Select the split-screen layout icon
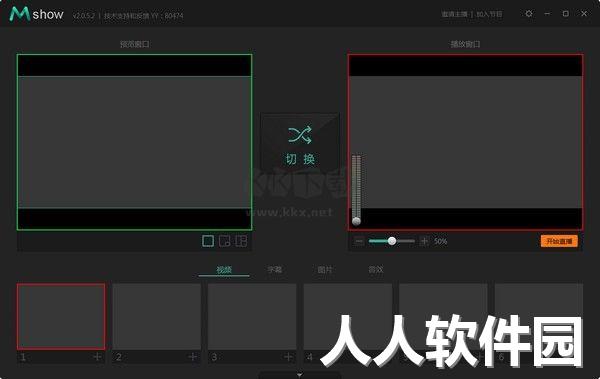Screen dimensions: 600x379 coord(241,241)
